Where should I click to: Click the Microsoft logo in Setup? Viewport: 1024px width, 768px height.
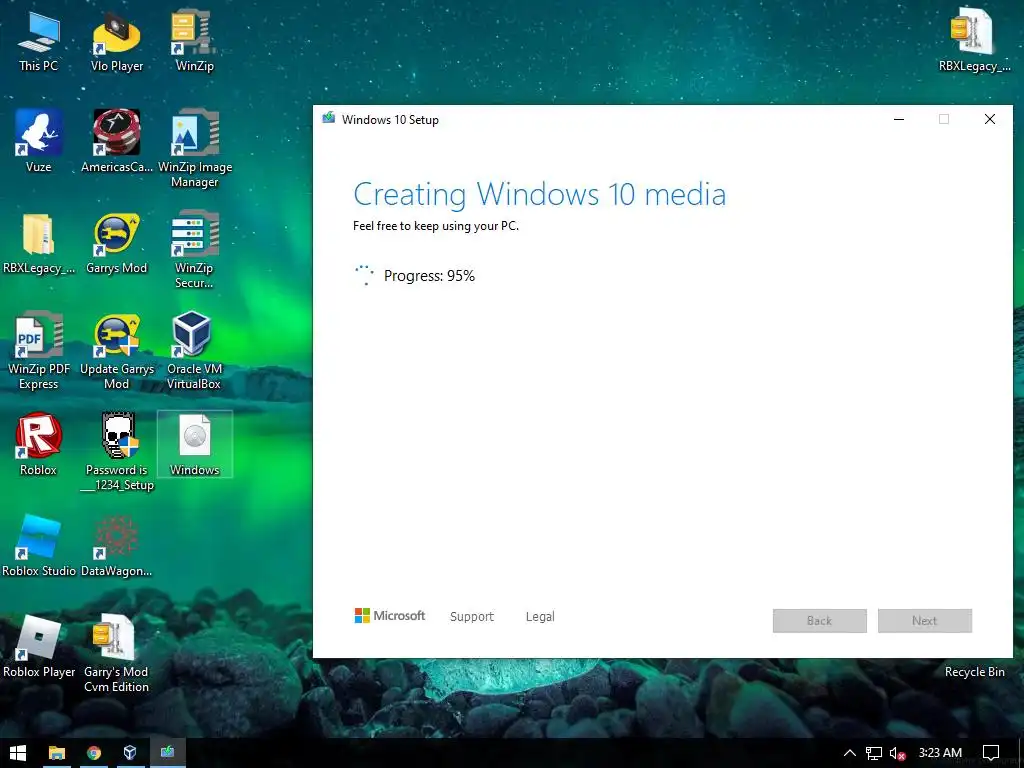(389, 616)
